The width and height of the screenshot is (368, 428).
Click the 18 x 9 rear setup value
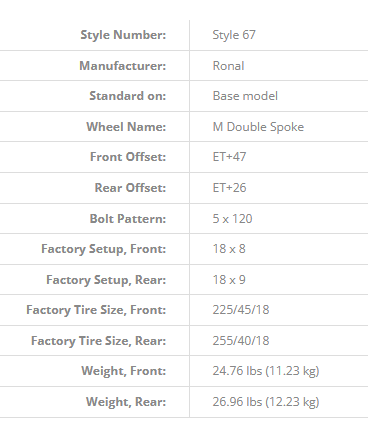[x=229, y=280]
